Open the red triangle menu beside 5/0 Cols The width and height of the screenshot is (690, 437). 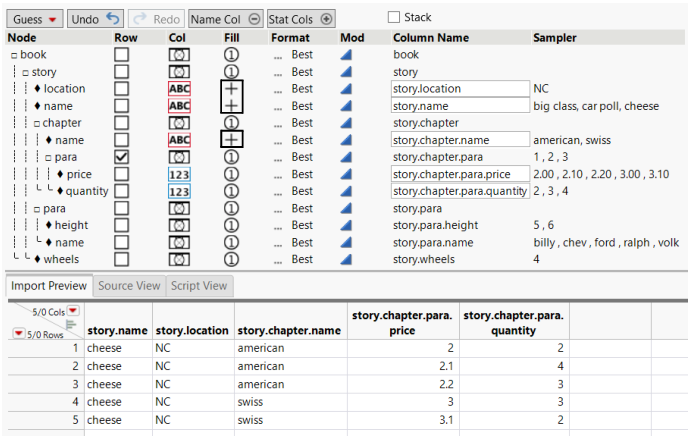tap(72, 311)
